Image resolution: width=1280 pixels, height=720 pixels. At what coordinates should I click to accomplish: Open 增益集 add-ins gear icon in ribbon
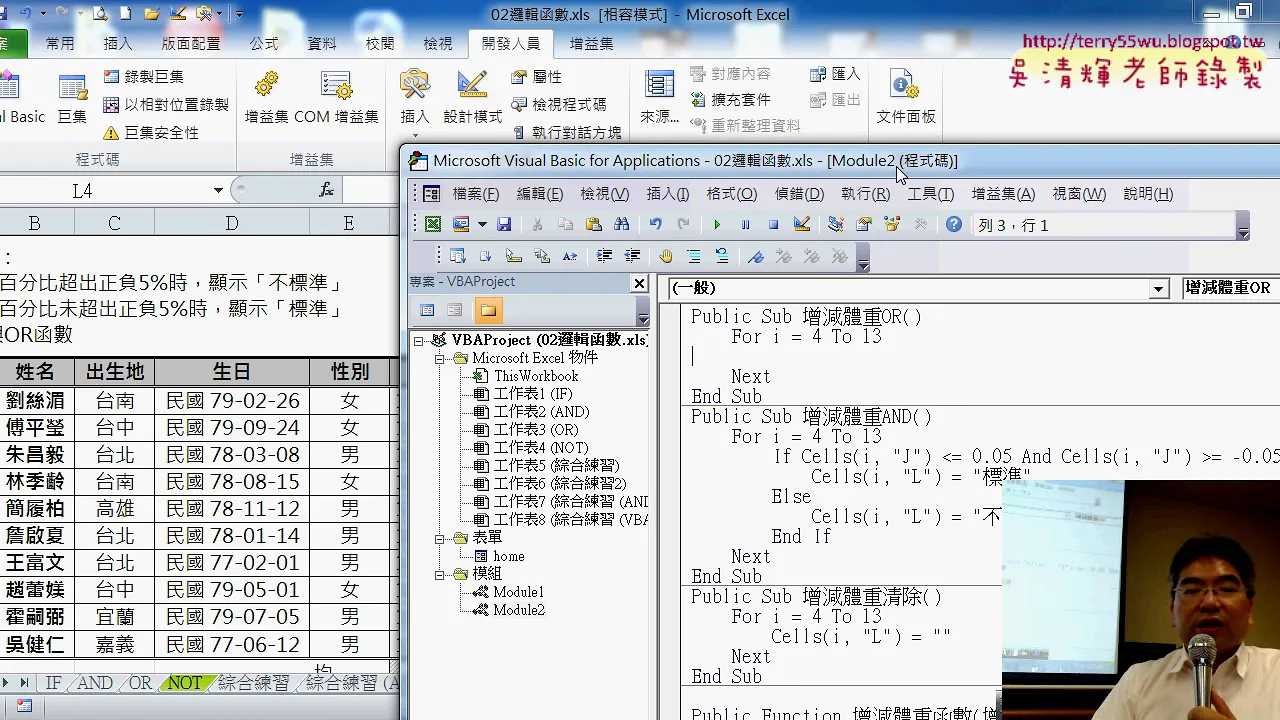[267, 98]
